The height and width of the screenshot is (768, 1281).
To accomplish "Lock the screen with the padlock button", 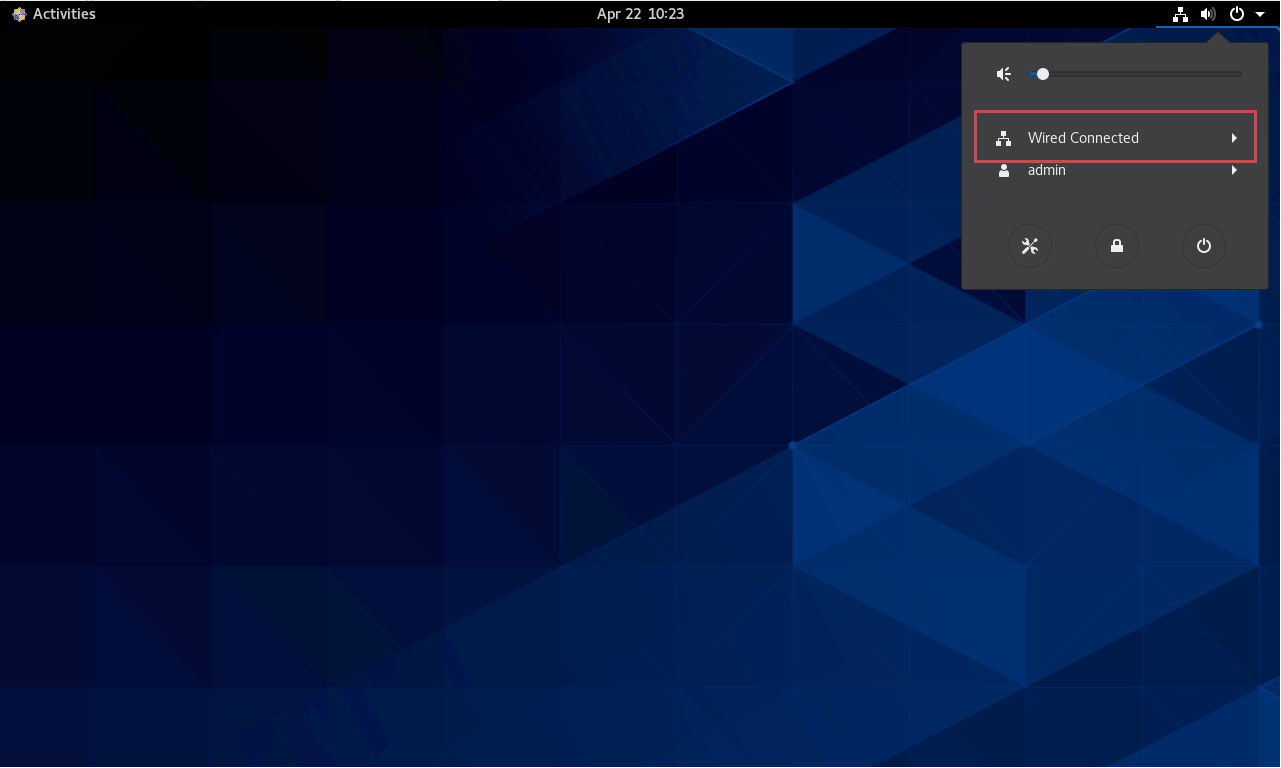I will click(1117, 246).
